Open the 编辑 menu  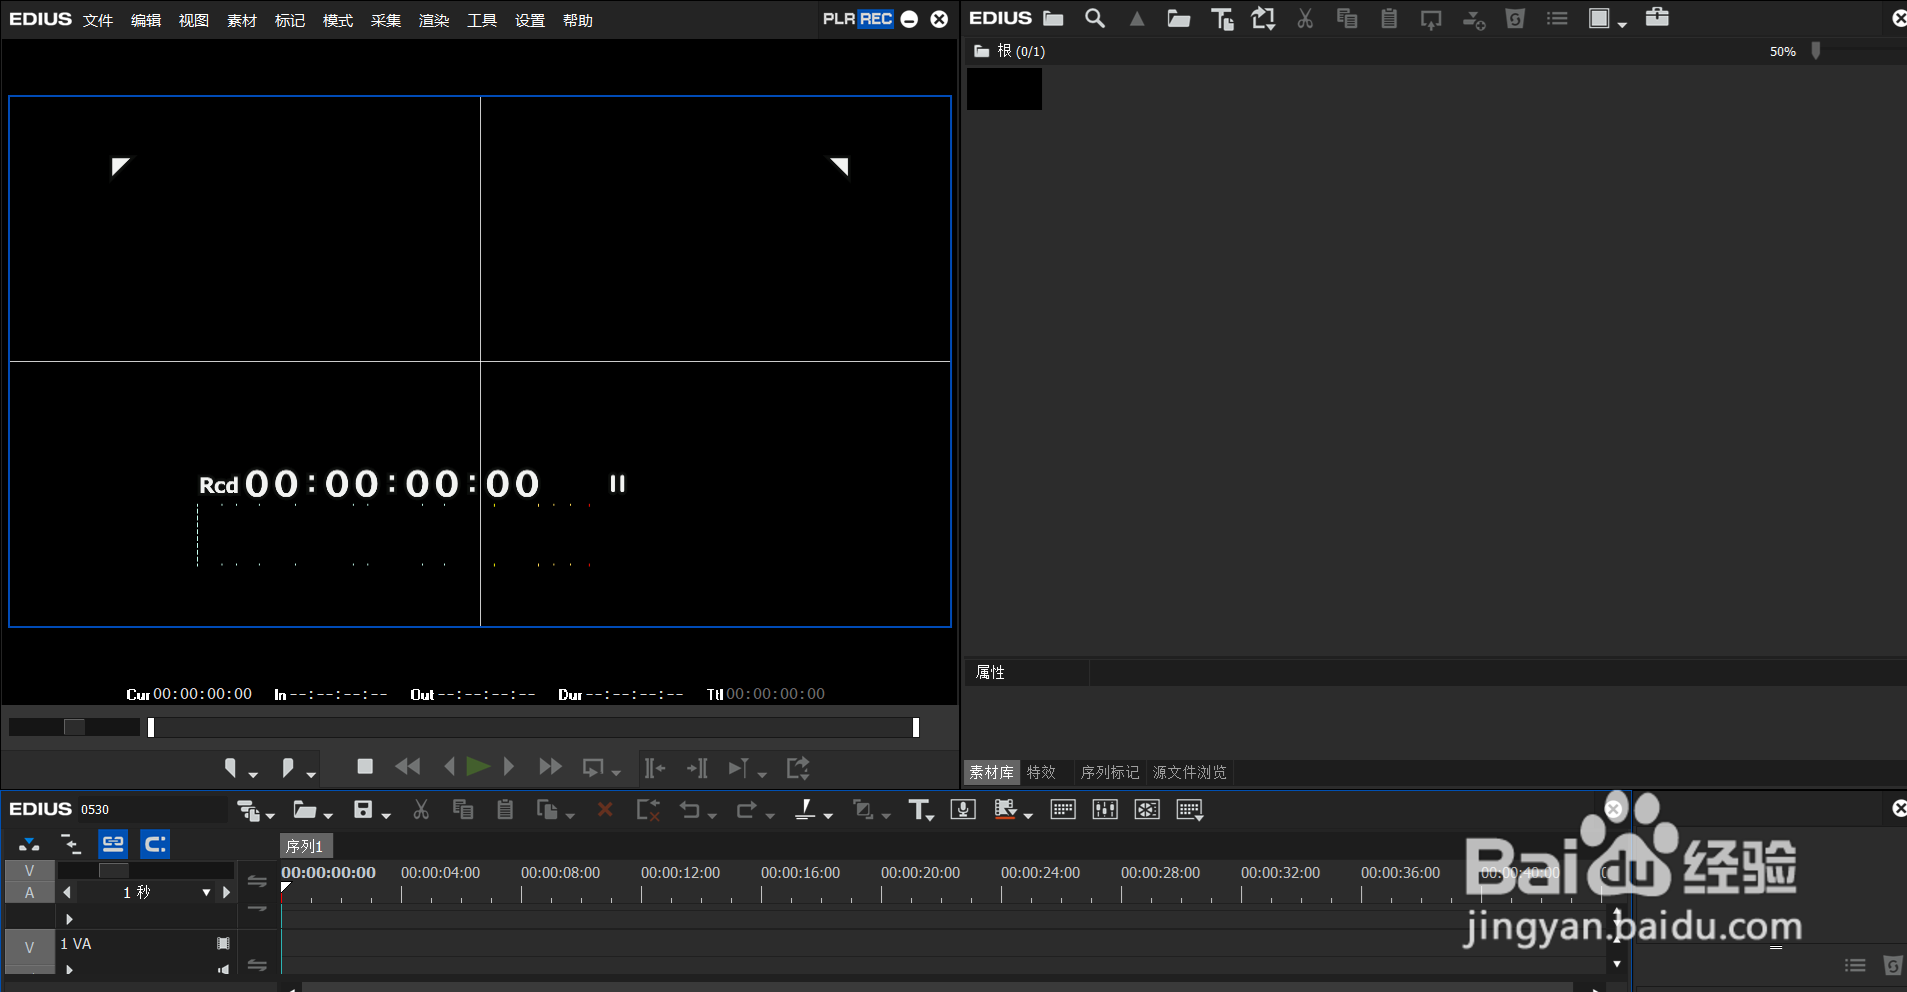146,20
